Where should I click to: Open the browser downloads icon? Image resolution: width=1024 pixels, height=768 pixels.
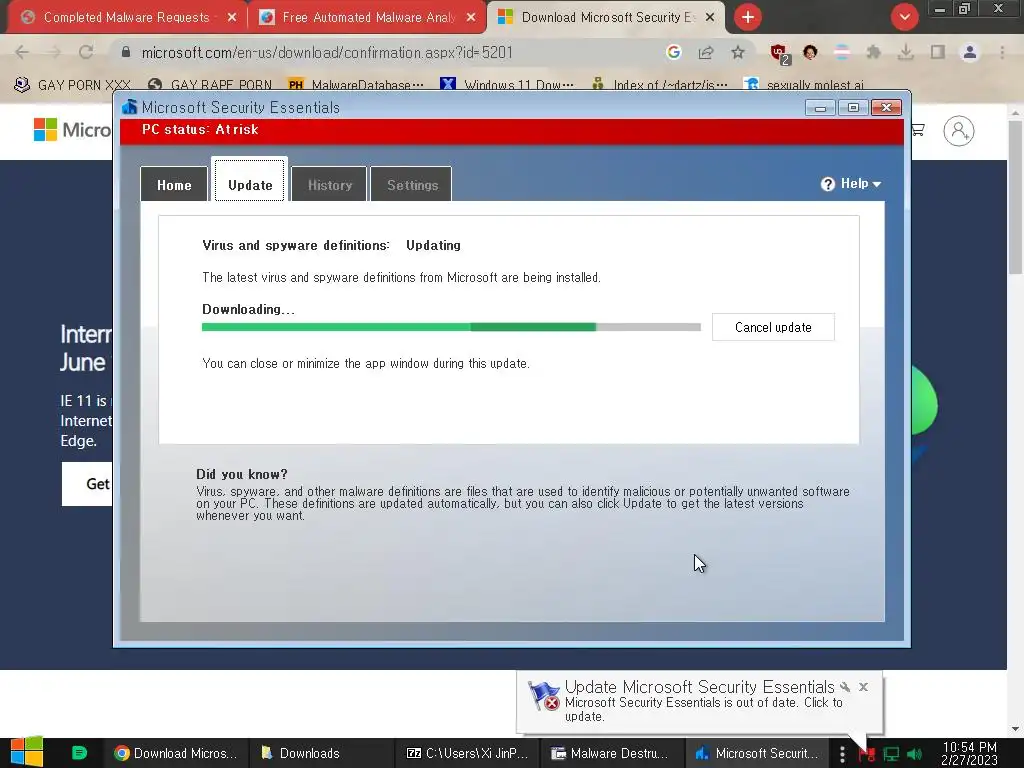point(905,52)
